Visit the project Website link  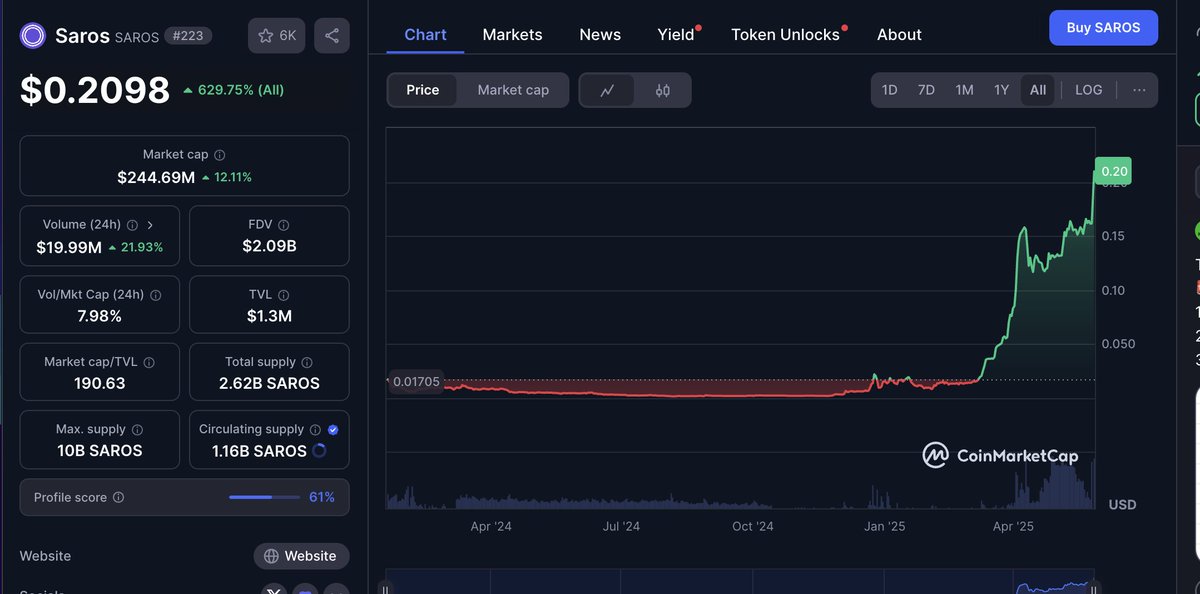pyautogui.click(x=301, y=556)
